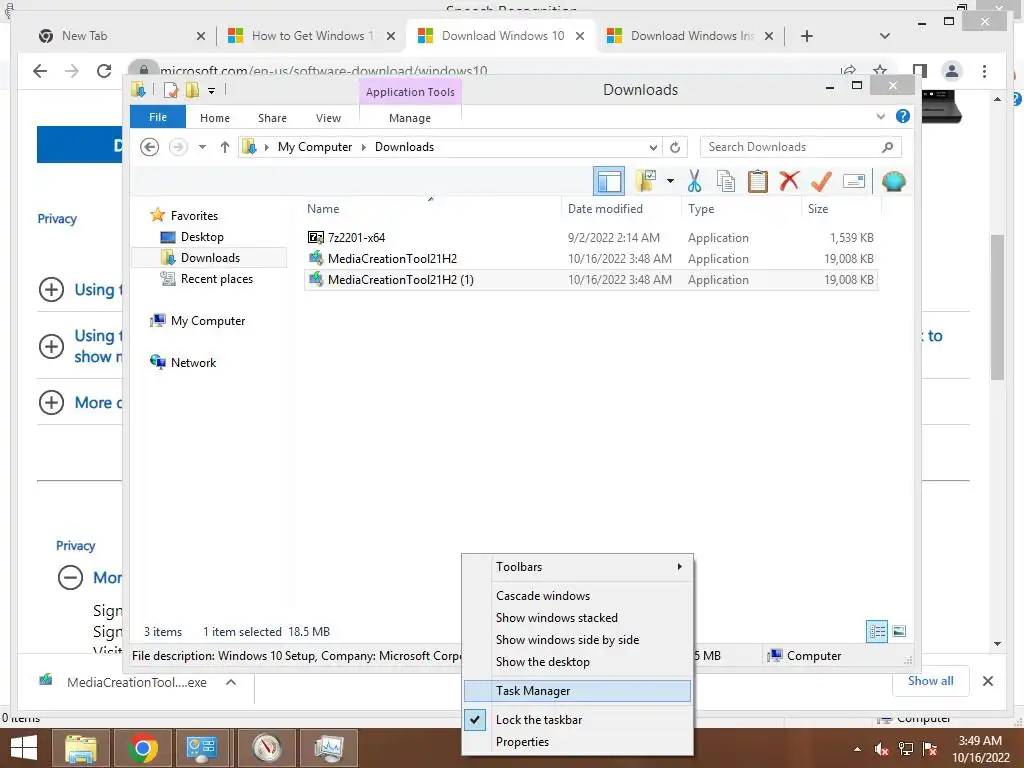1024x768 pixels.
Task: Open the recent locations dropdown arrow
Action: point(202,147)
